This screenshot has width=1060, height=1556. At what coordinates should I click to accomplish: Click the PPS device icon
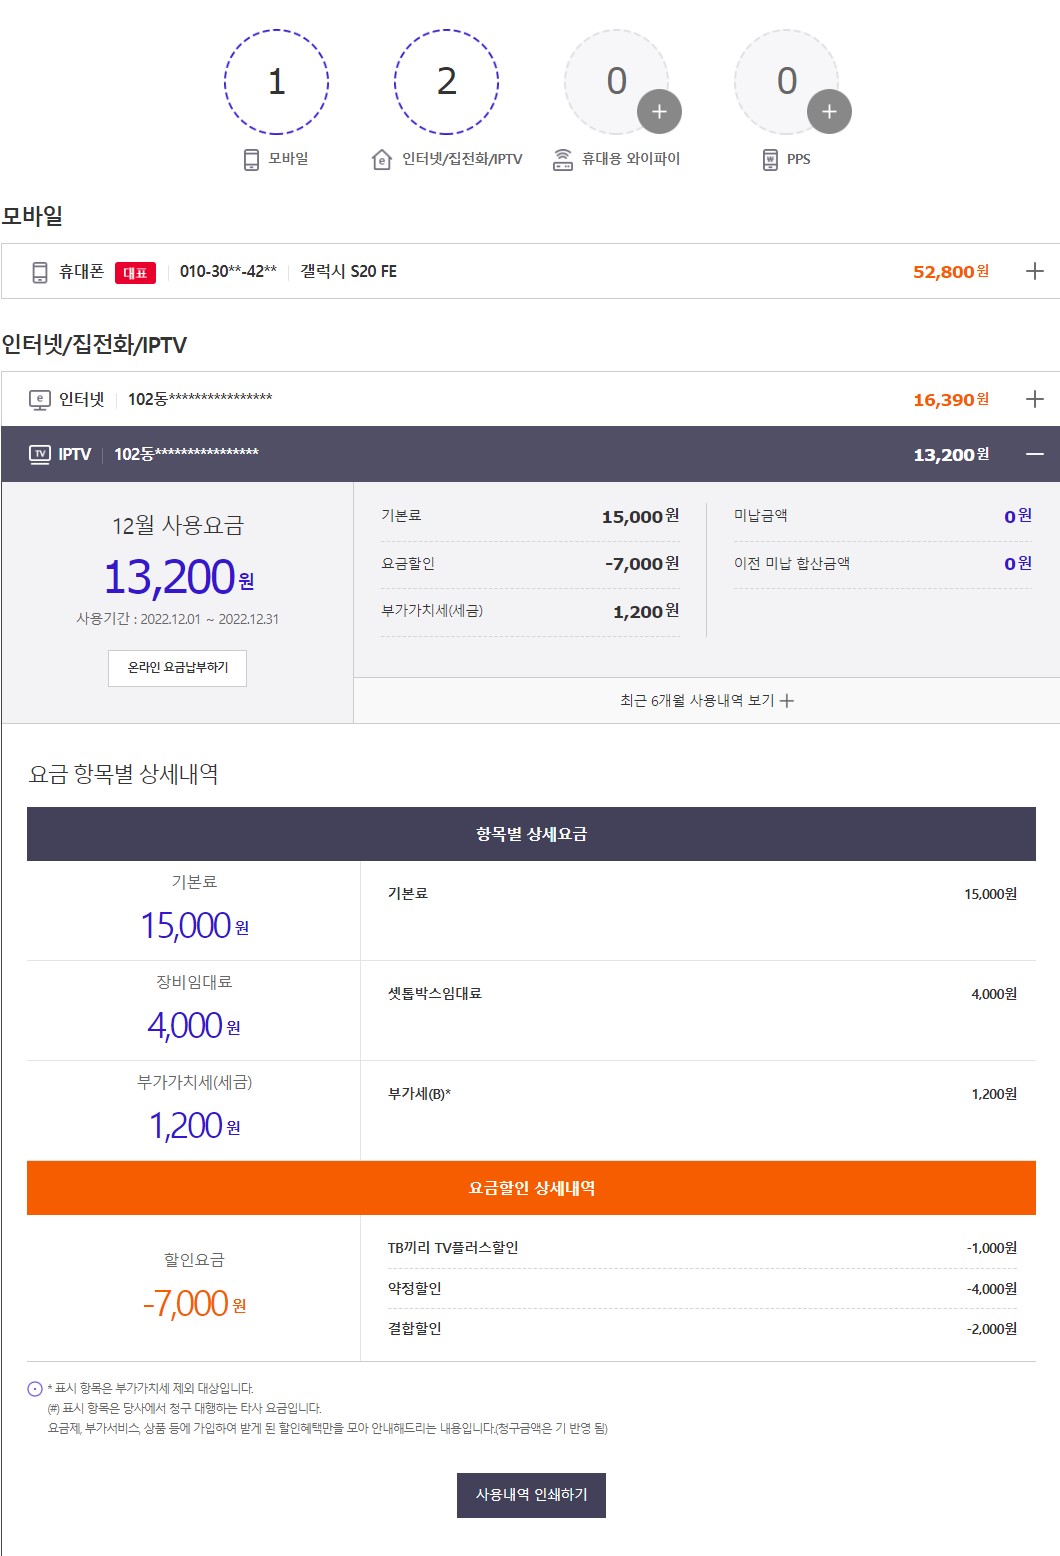pos(770,160)
